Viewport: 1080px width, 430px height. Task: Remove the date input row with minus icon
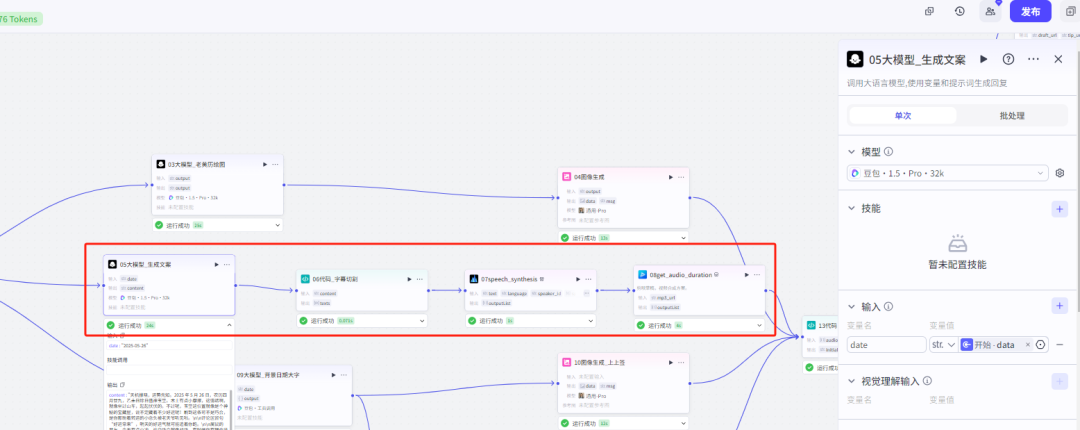(x=1060, y=344)
